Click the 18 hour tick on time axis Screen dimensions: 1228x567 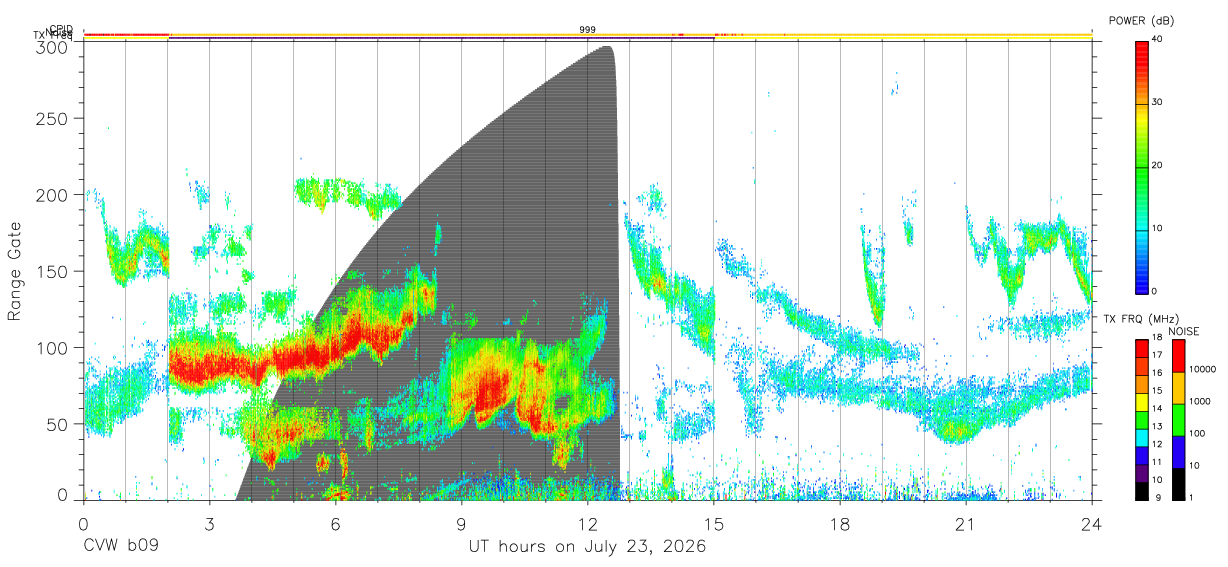[840, 524]
